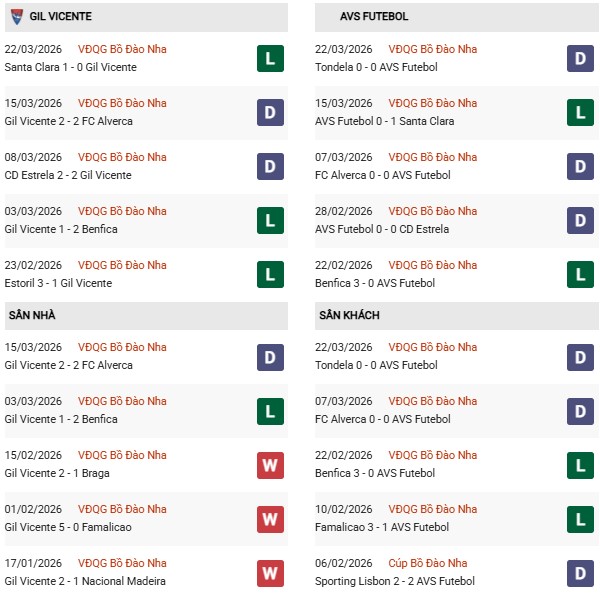Click the D badge for AVS Futebol 0-0 CD Estrela
Image resolution: width=600 pixels, height=593 pixels.
(580, 220)
